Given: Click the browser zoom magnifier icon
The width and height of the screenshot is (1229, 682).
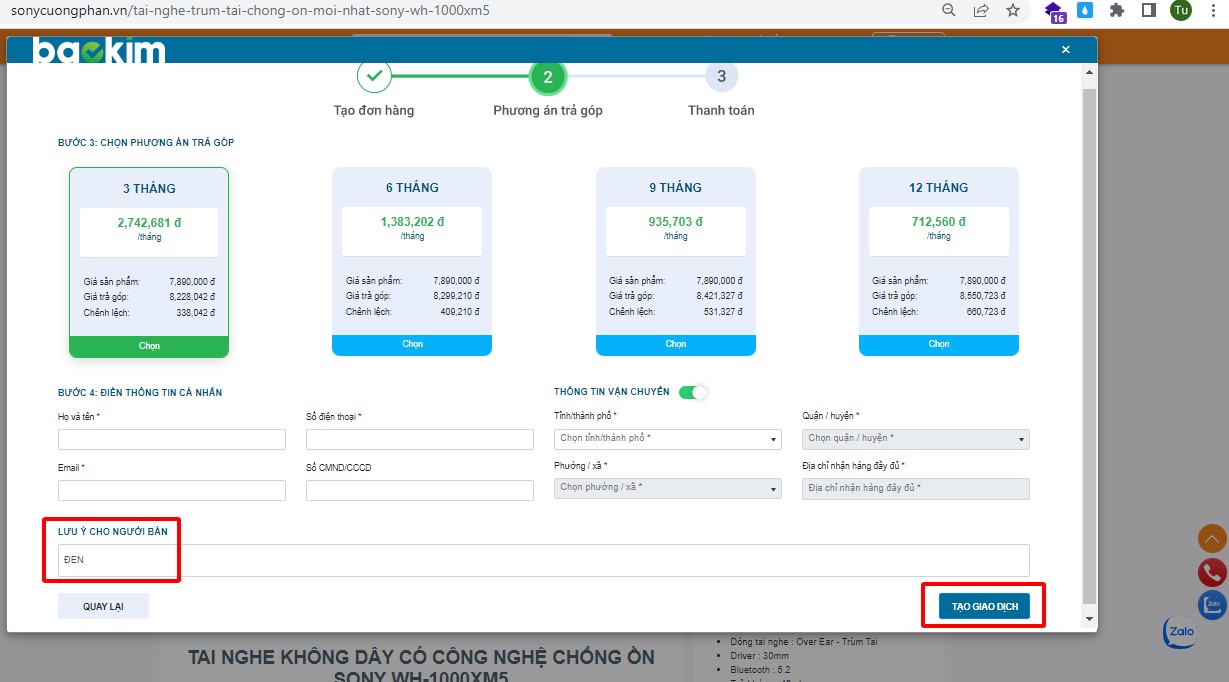Looking at the screenshot, I should (x=949, y=11).
